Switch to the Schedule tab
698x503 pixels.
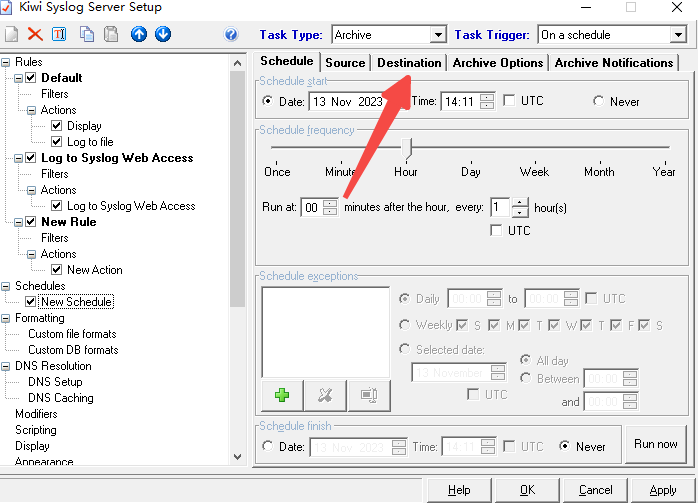click(287, 61)
